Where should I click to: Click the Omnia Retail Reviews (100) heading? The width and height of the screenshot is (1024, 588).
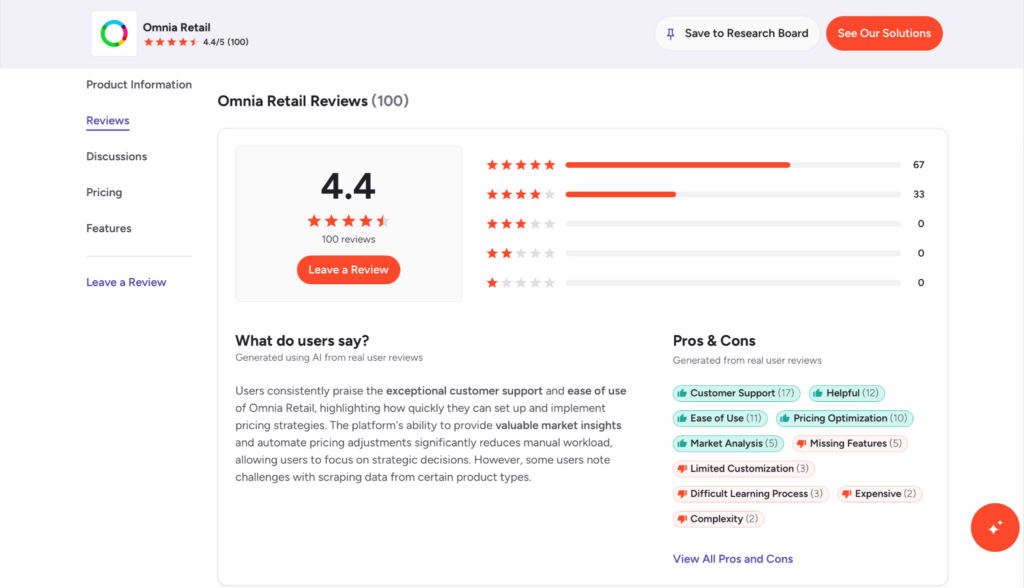tap(313, 101)
